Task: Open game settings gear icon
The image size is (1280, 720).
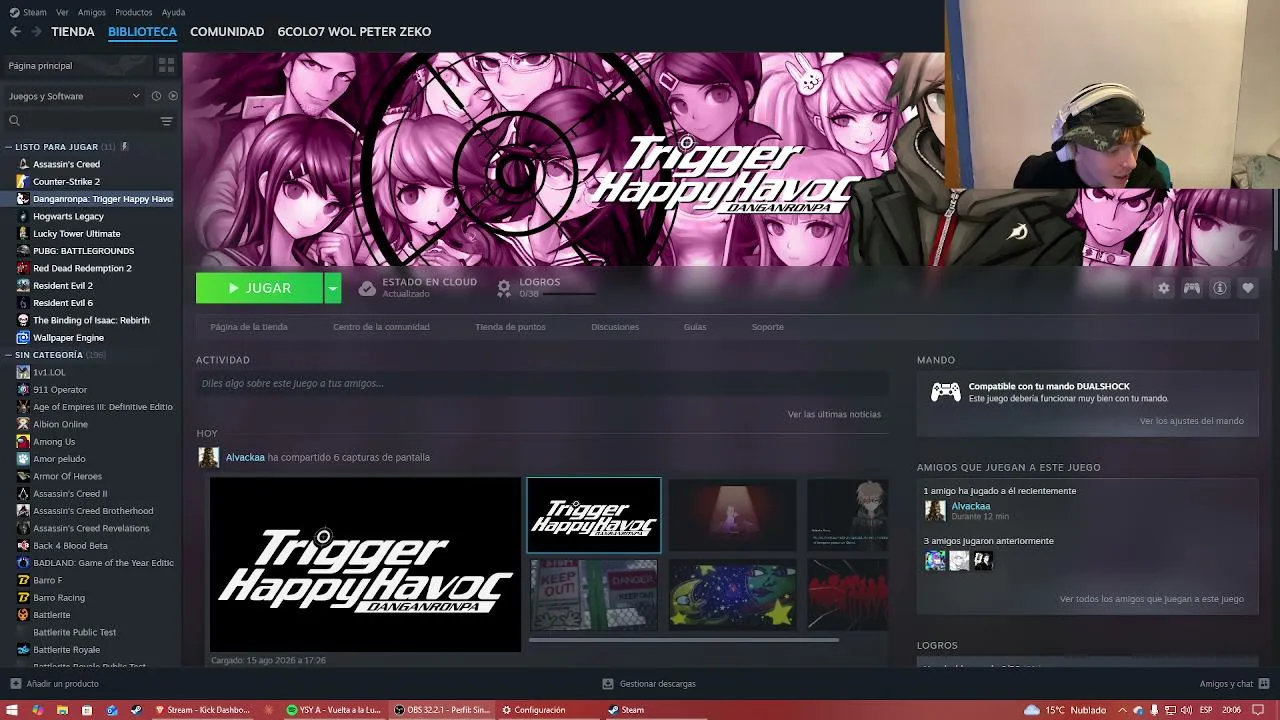Action: tap(1163, 288)
